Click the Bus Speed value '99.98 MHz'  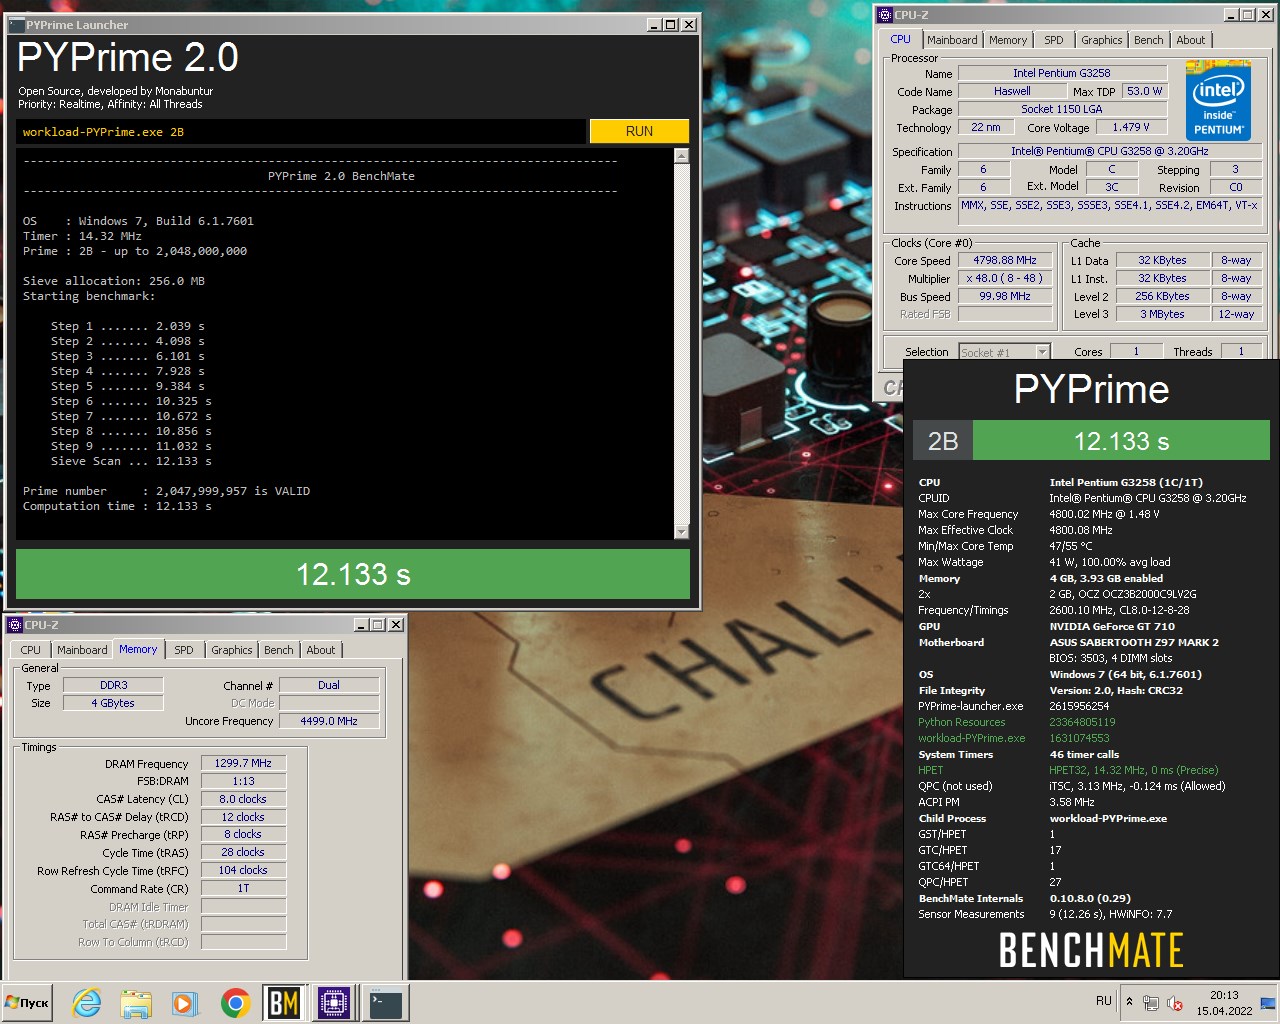(1005, 296)
